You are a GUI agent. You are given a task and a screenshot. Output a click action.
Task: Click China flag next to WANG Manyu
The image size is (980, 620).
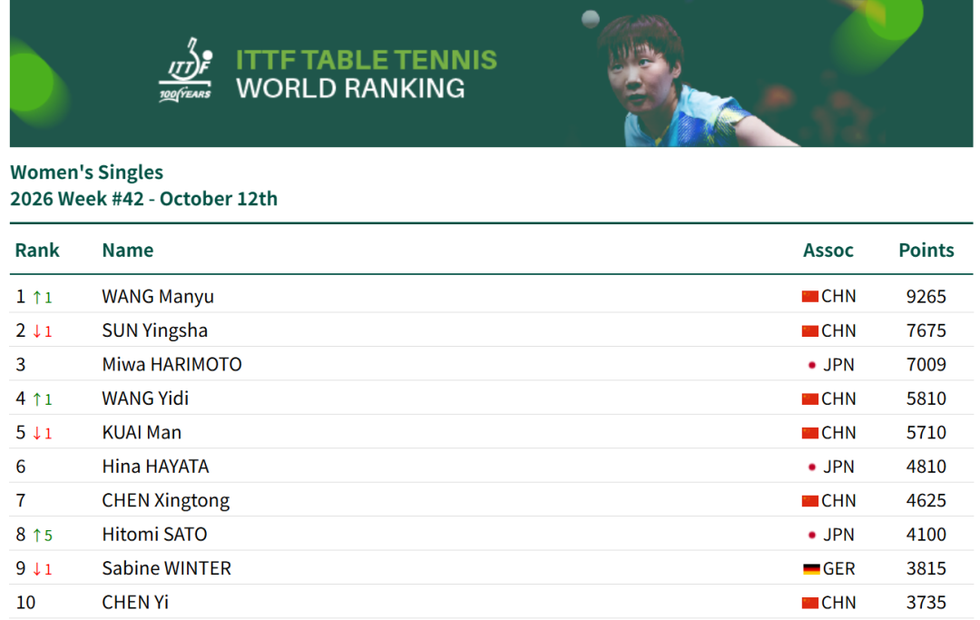[x=810, y=296]
